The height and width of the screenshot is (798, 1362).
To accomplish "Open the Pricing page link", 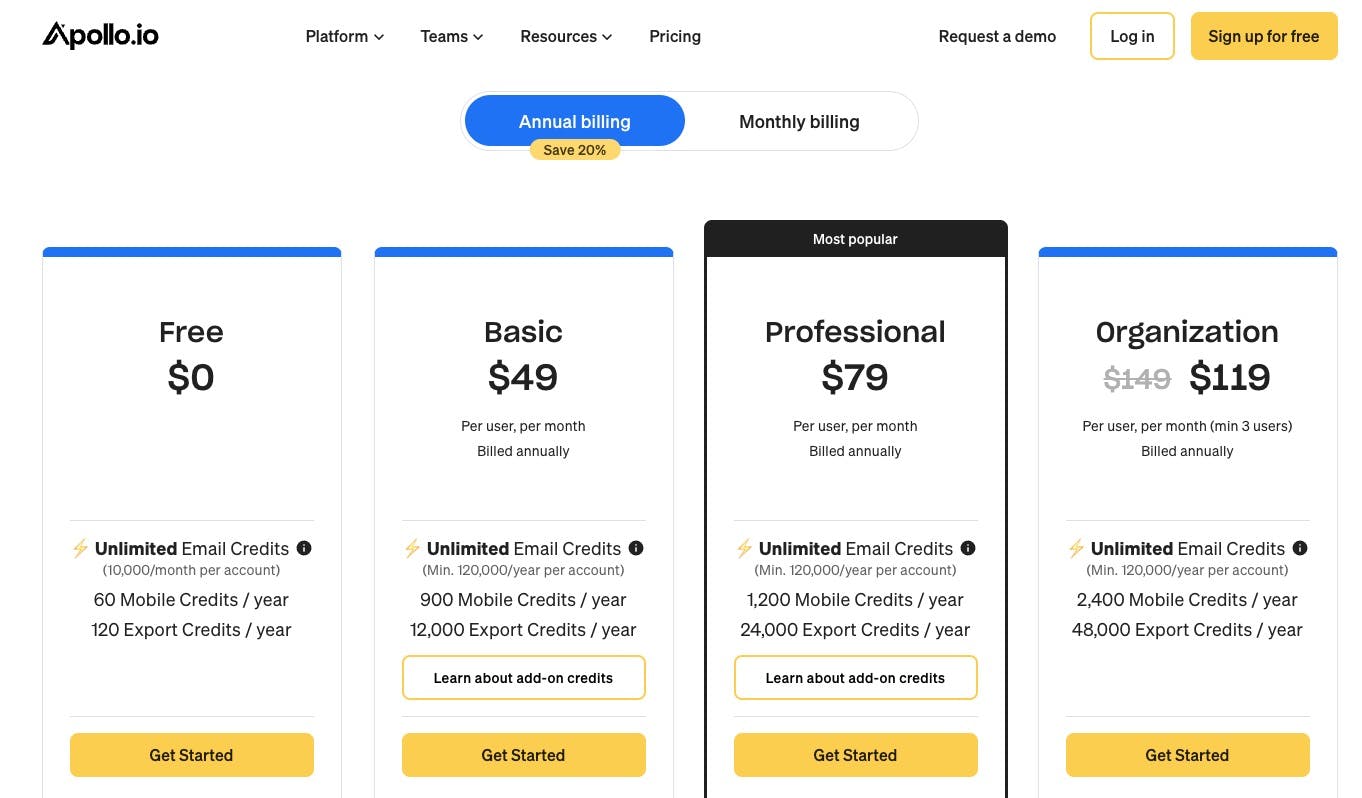I will tap(675, 37).
